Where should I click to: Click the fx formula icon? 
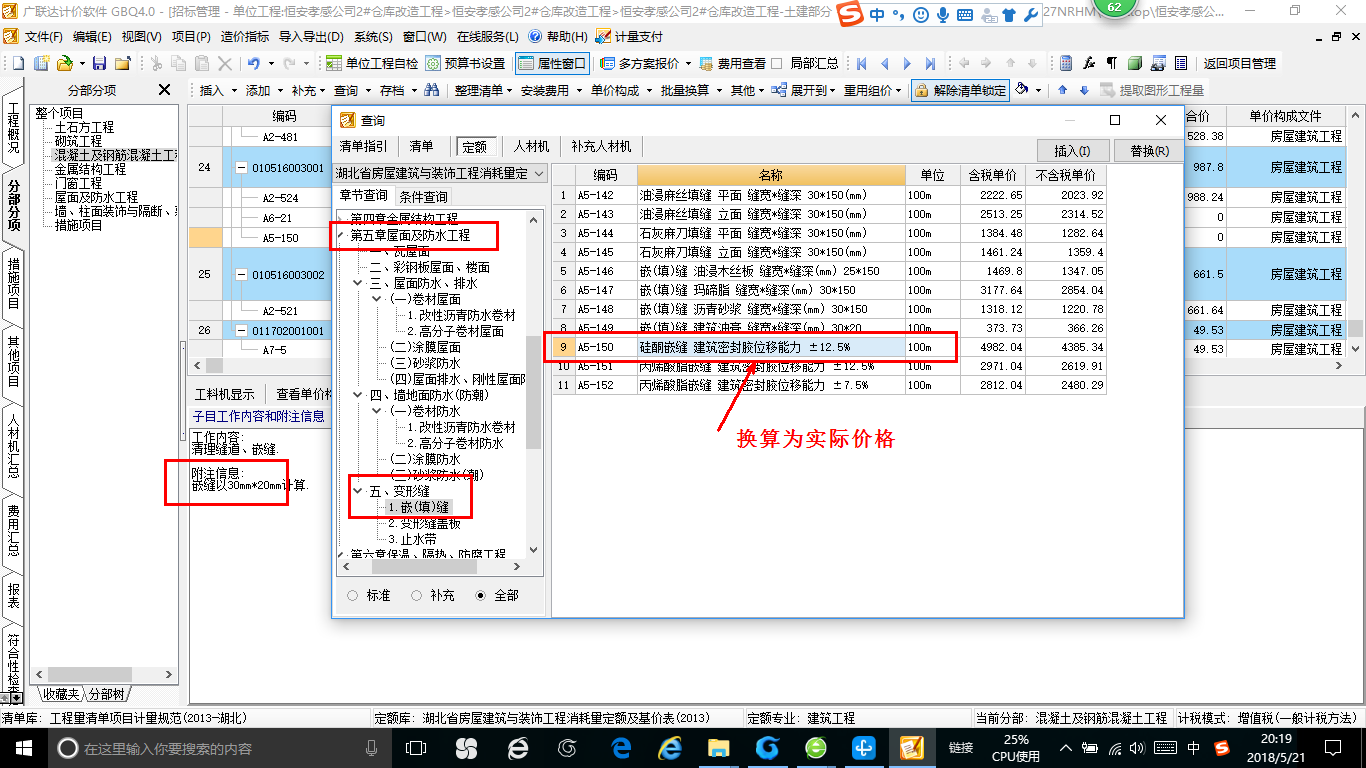click(1089, 63)
